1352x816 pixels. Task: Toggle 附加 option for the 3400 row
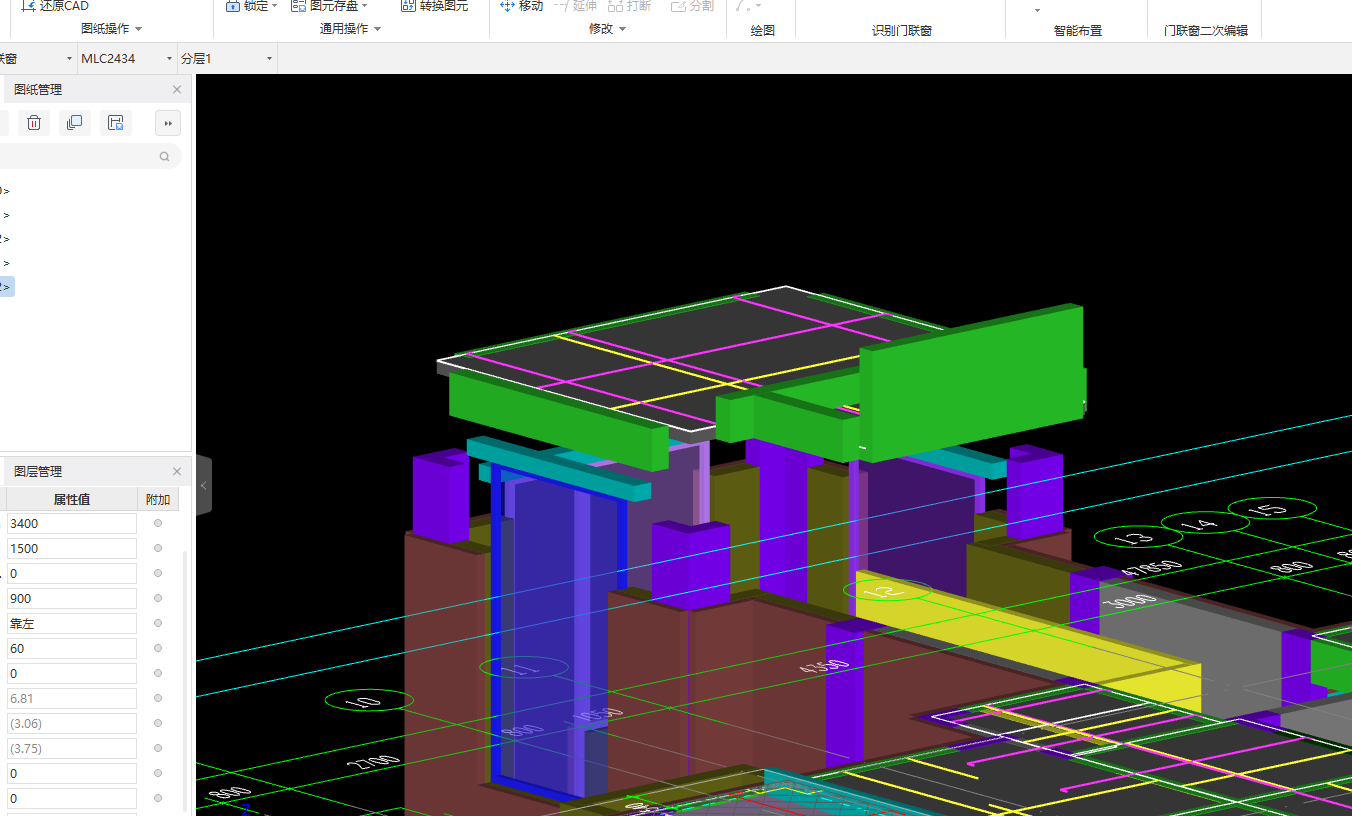click(x=158, y=523)
